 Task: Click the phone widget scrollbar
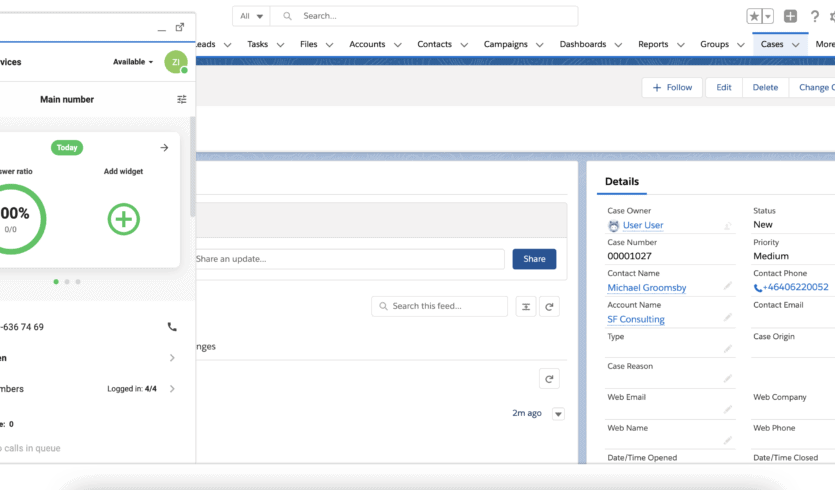pyautogui.click(x=193, y=167)
